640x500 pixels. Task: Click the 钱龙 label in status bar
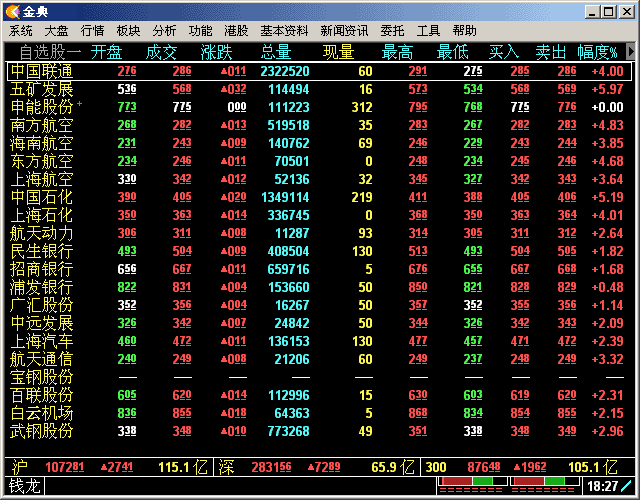click(25, 486)
